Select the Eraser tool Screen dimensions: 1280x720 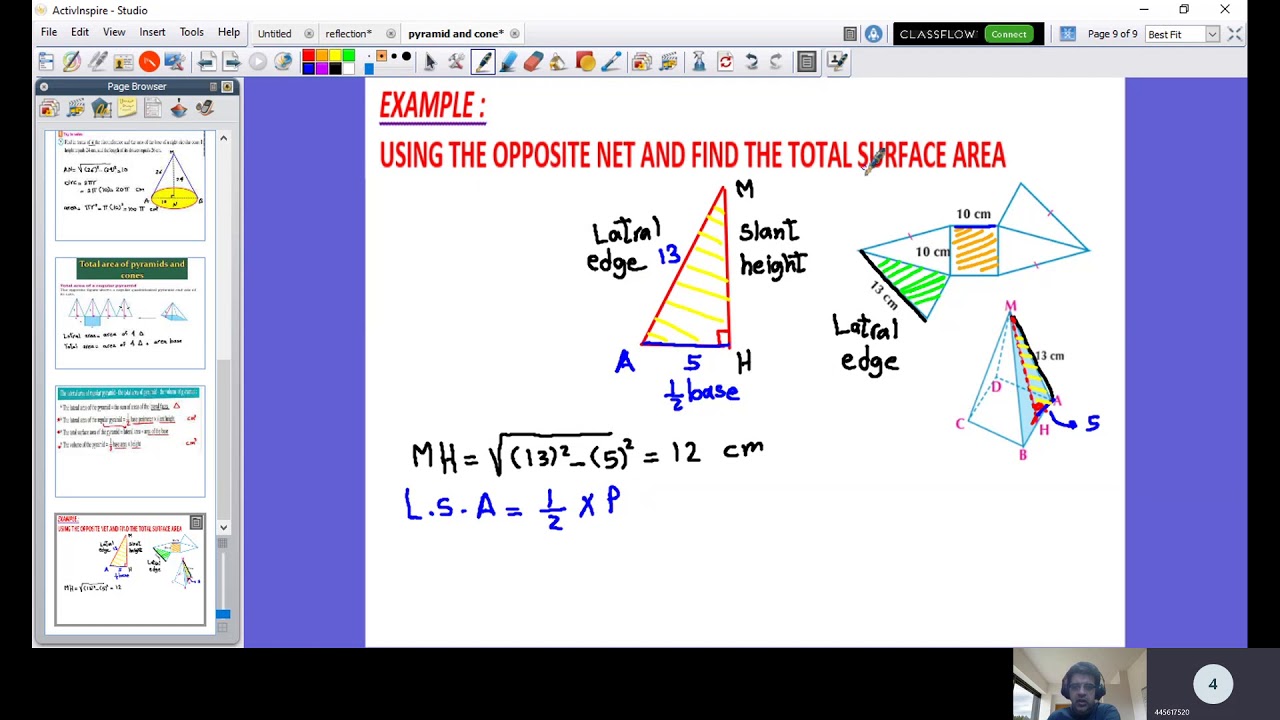click(x=533, y=62)
